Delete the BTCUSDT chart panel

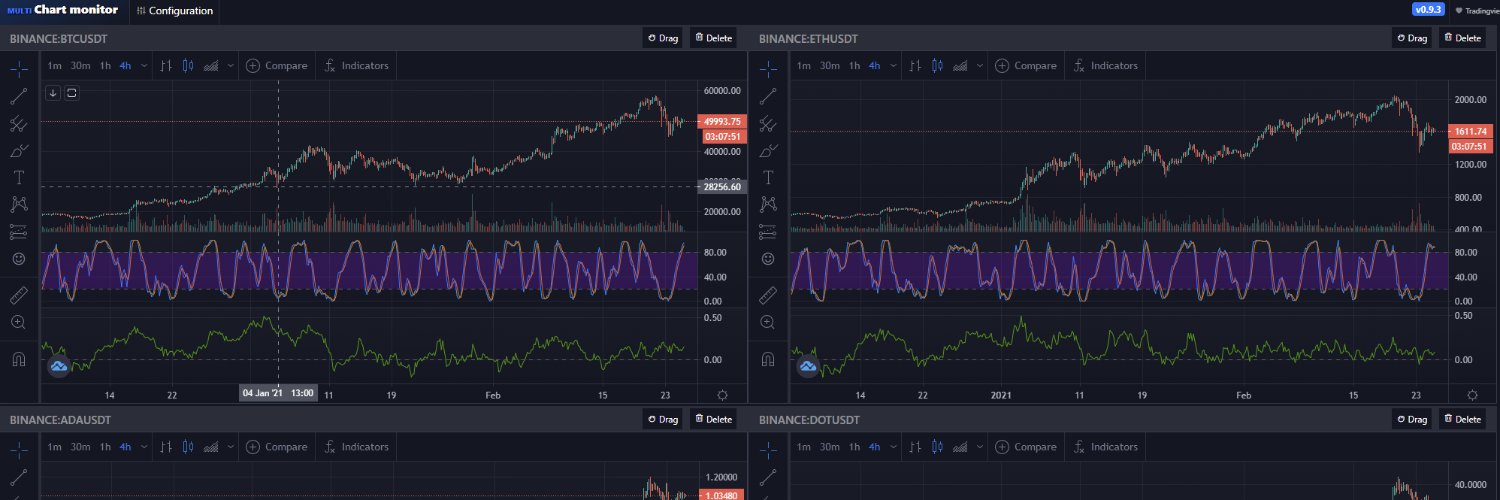coord(713,38)
